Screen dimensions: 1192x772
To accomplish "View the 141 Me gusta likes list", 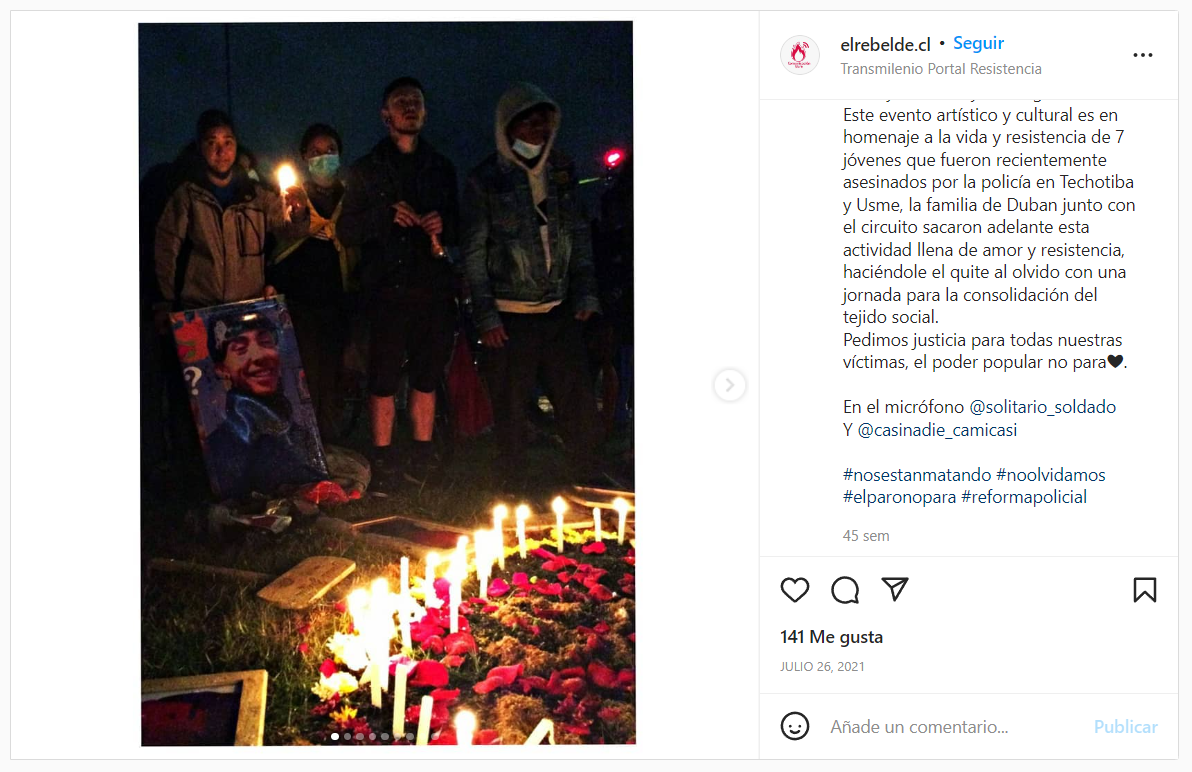I will tap(831, 637).
